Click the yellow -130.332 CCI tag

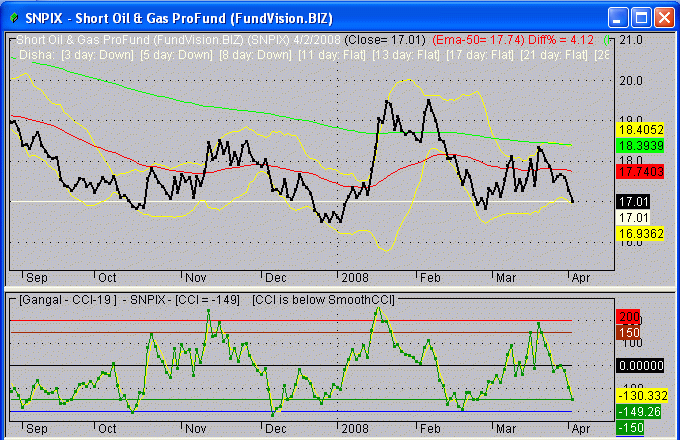coord(642,395)
